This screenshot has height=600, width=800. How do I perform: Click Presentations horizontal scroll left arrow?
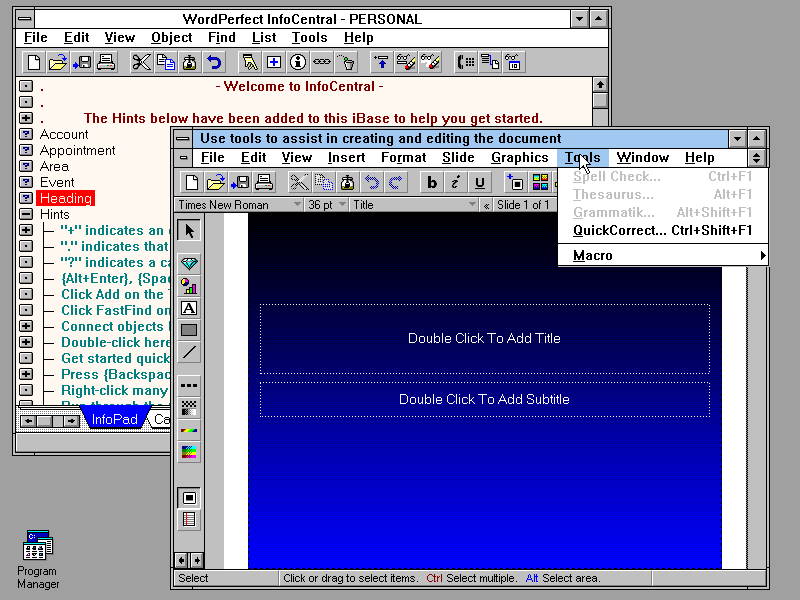click(x=181, y=561)
